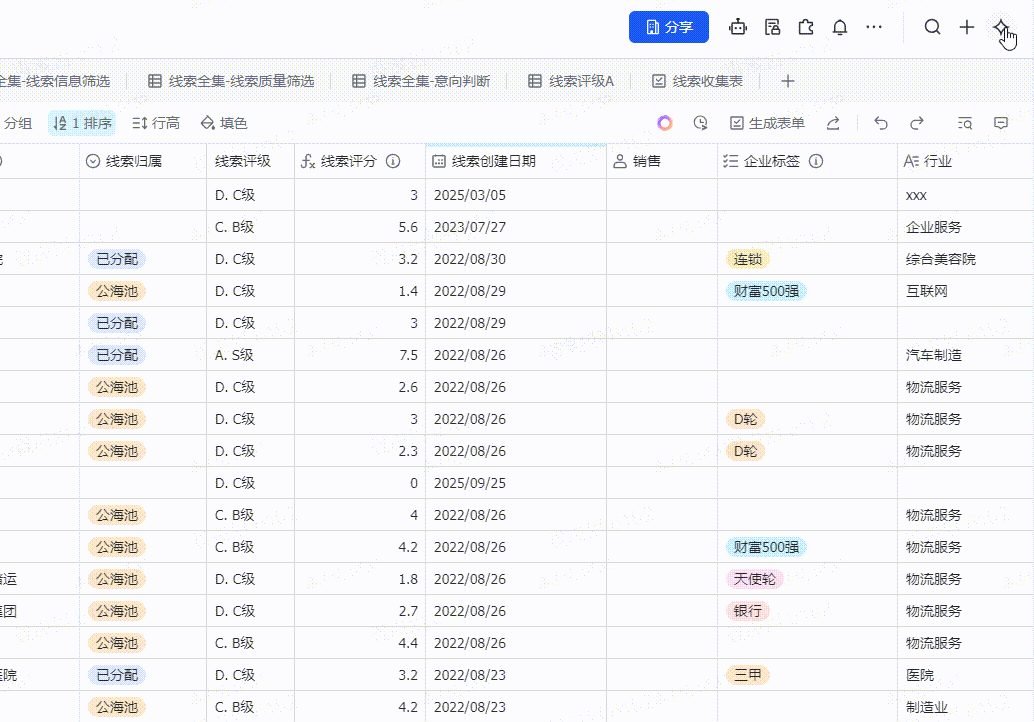The height and width of the screenshot is (722, 1034).
Task: Switch to 线索评级A view tab
Action: tap(571, 81)
